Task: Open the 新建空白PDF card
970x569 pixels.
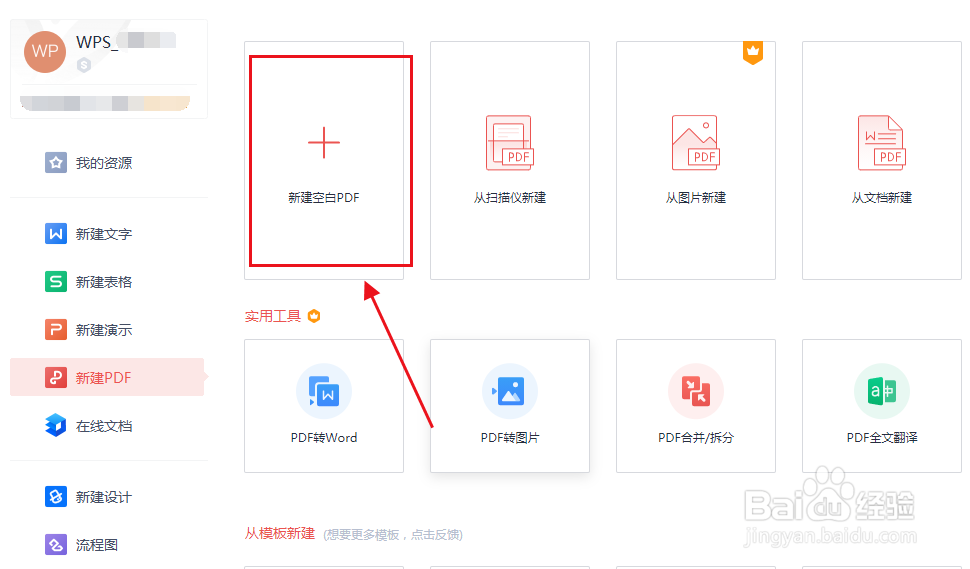Action: tap(324, 161)
